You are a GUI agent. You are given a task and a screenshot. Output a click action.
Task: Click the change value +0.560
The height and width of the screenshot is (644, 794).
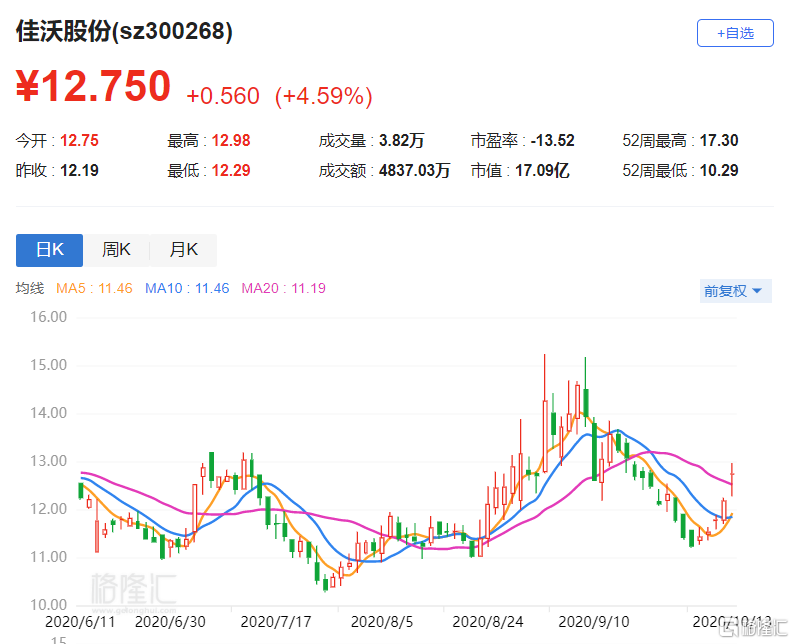223,96
